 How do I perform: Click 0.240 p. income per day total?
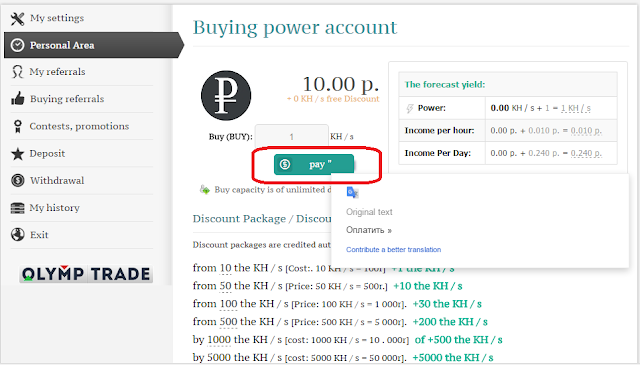(x=586, y=153)
